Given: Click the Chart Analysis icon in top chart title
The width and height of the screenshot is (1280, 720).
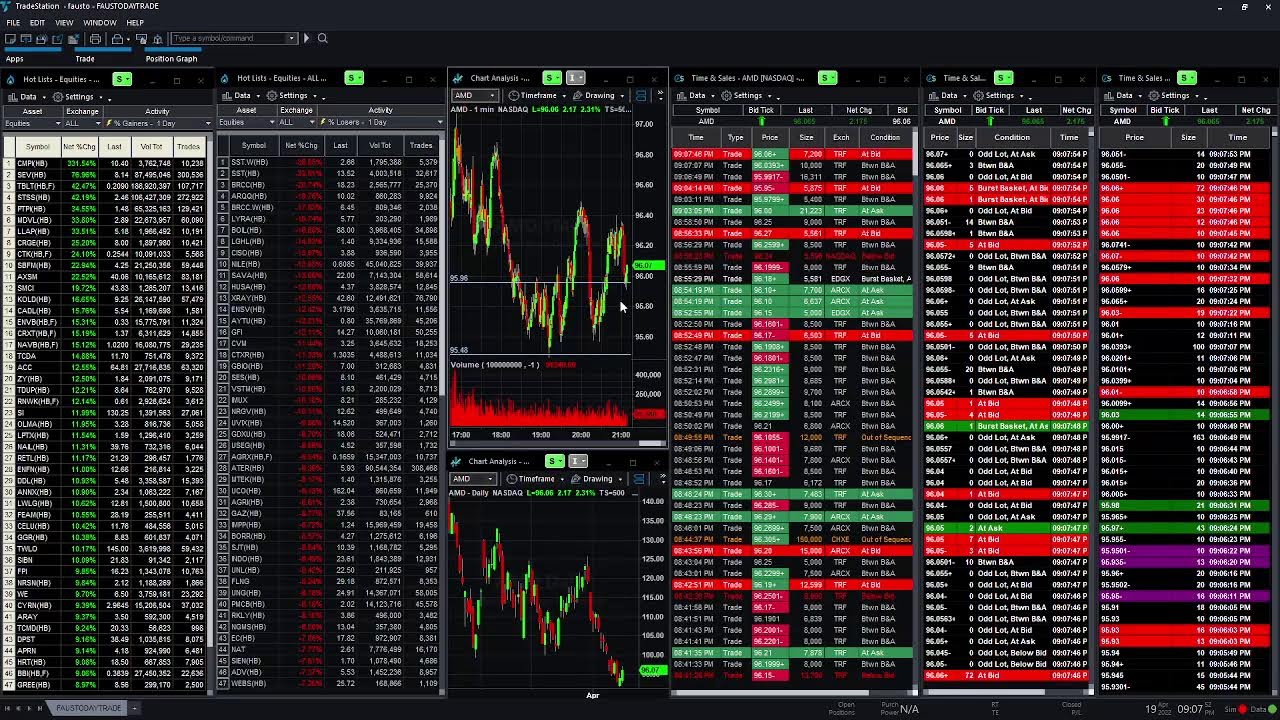Looking at the screenshot, I should (458, 78).
